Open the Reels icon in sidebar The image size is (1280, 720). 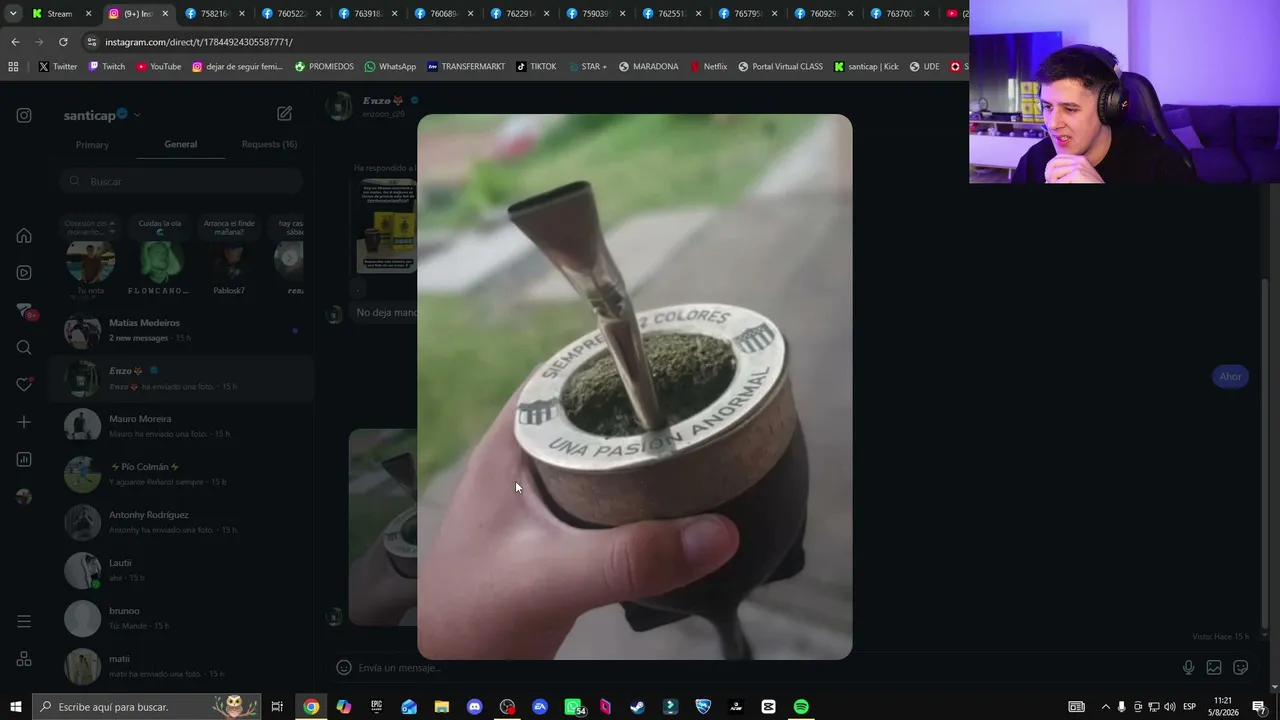tap(24, 273)
